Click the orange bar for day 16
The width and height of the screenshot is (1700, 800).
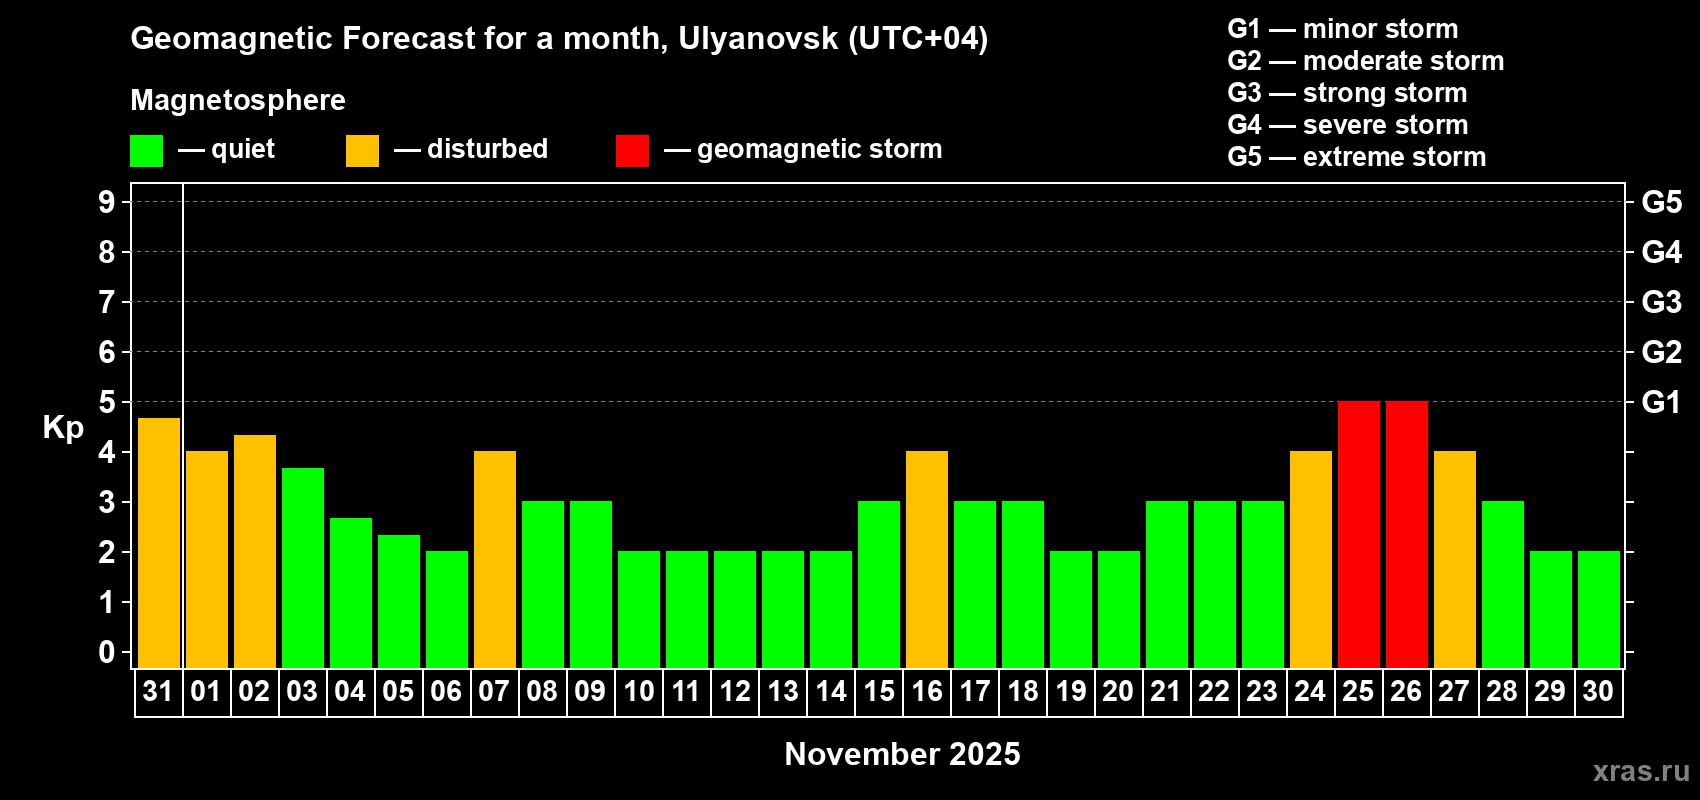pyautogui.click(x=927, y=560)
